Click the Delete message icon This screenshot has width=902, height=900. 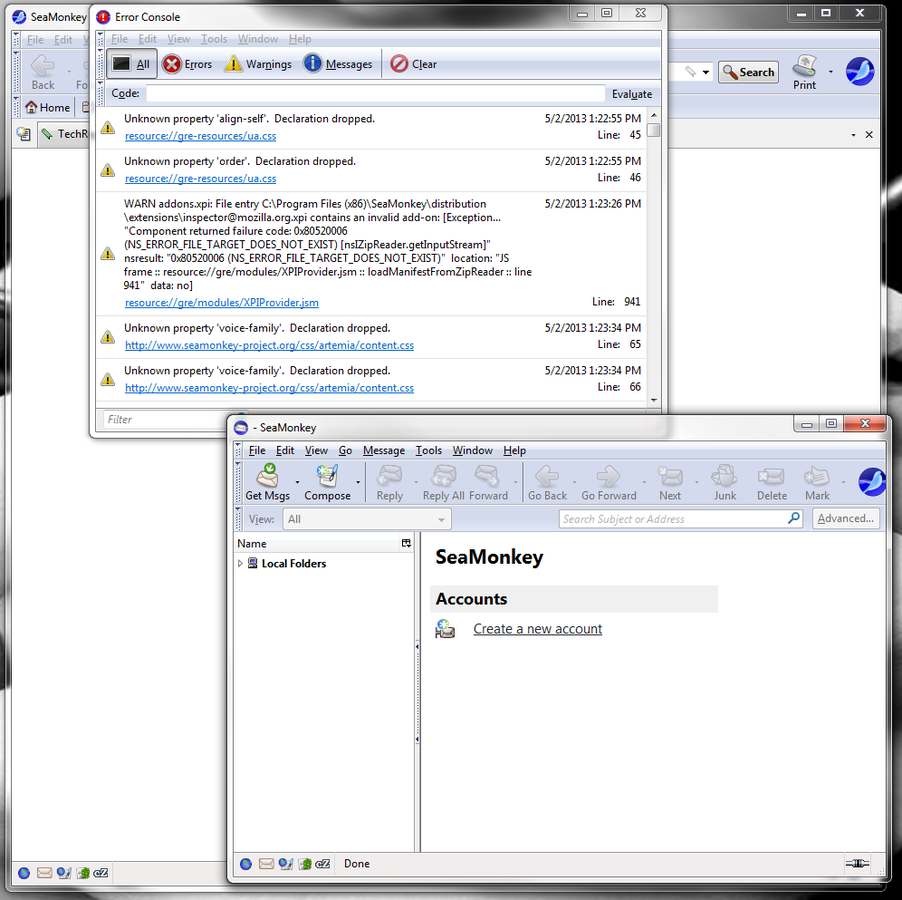pos(771,476)
